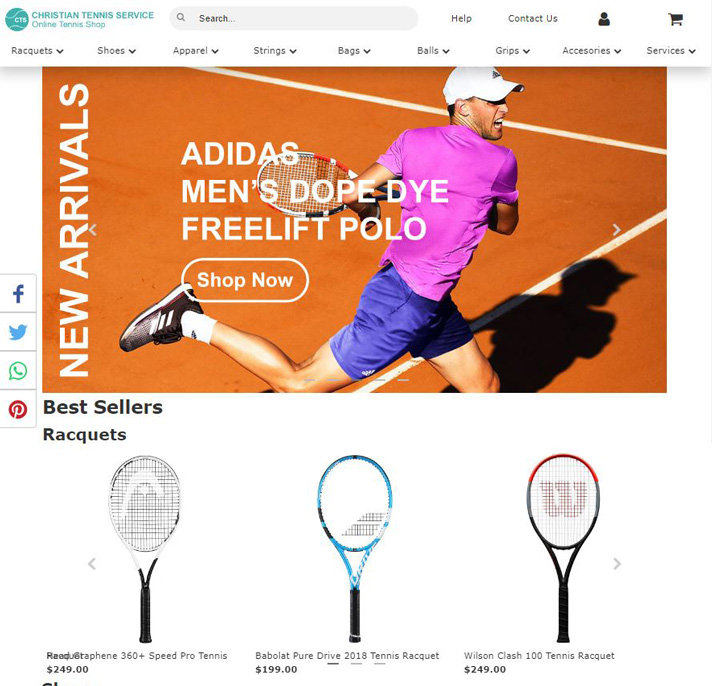Expand the Shoes dropdown menu
This screenshot has height=686, width=712.
pos(116,51)
